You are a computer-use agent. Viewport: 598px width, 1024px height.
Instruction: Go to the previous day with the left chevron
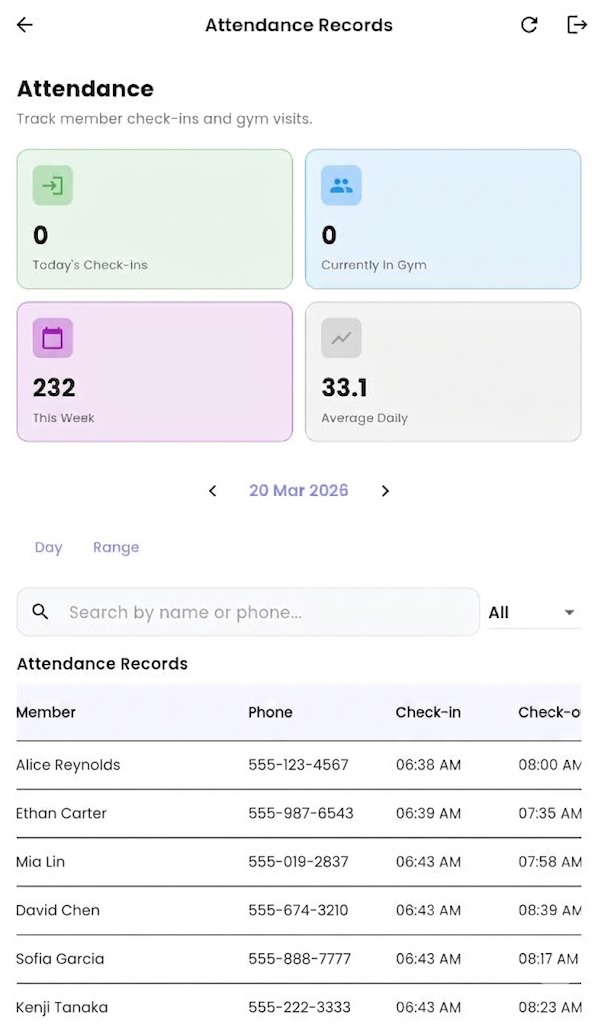212,491
